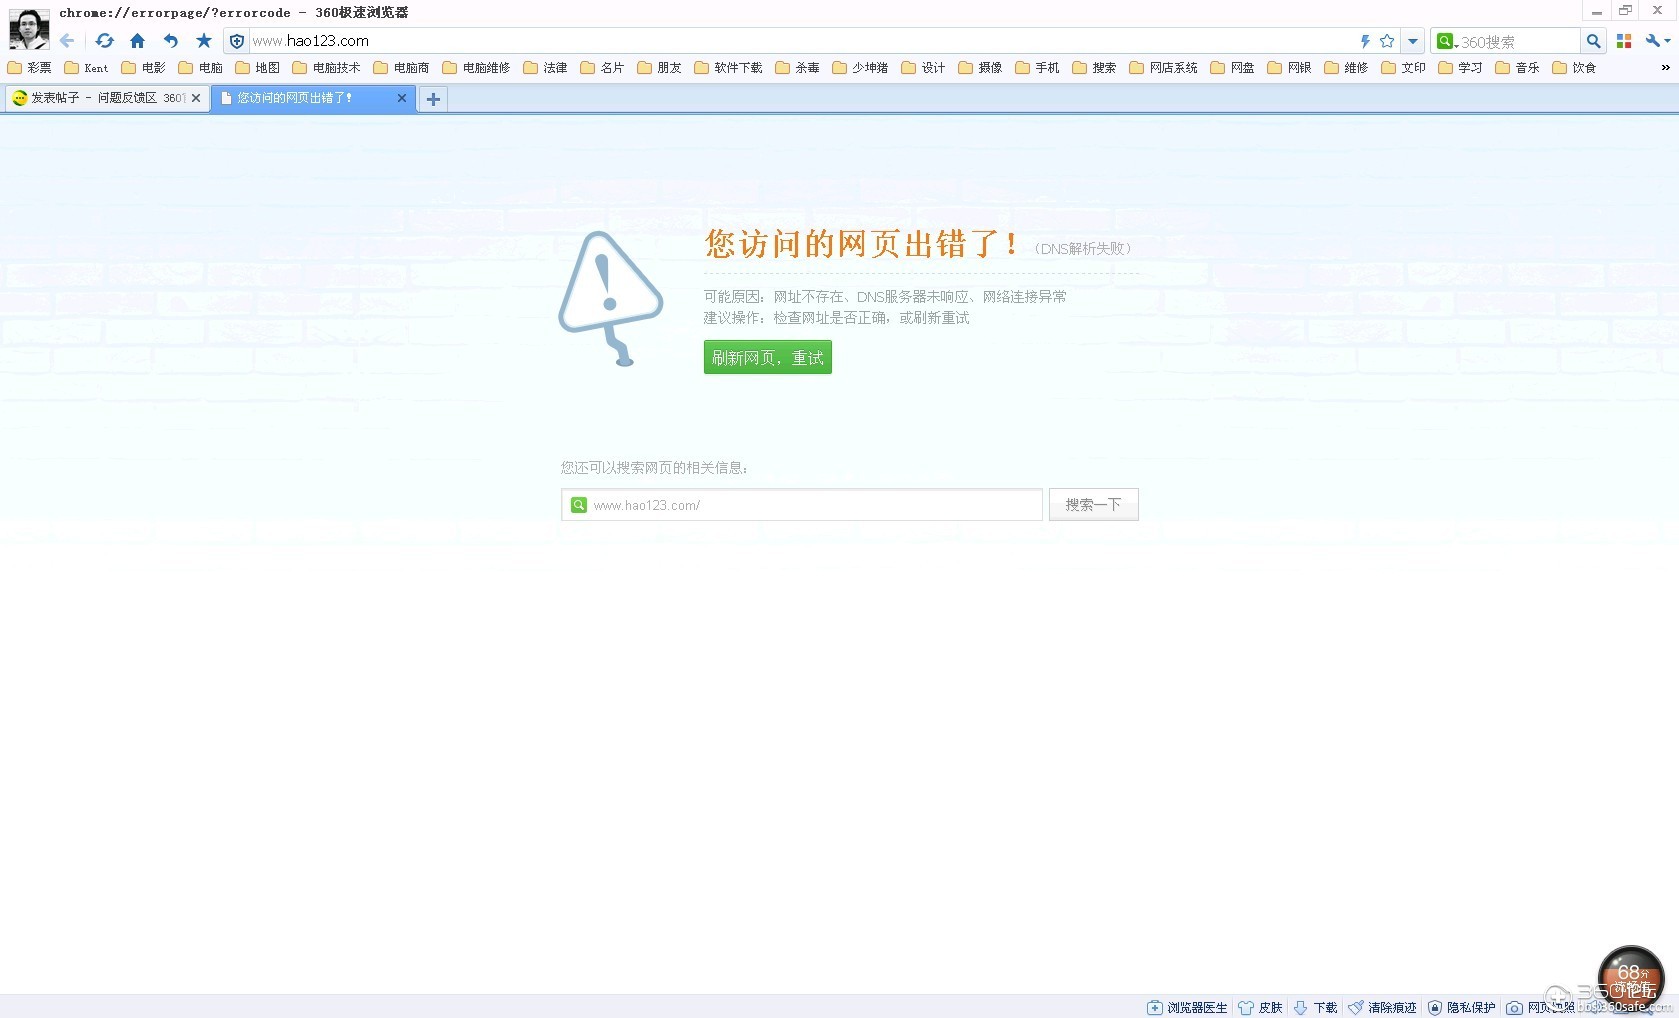Image resolution: width=1679 pixels, height=1018 pixels.
Task: Close the 发表帖子 tab
Action: pos(196,98)
